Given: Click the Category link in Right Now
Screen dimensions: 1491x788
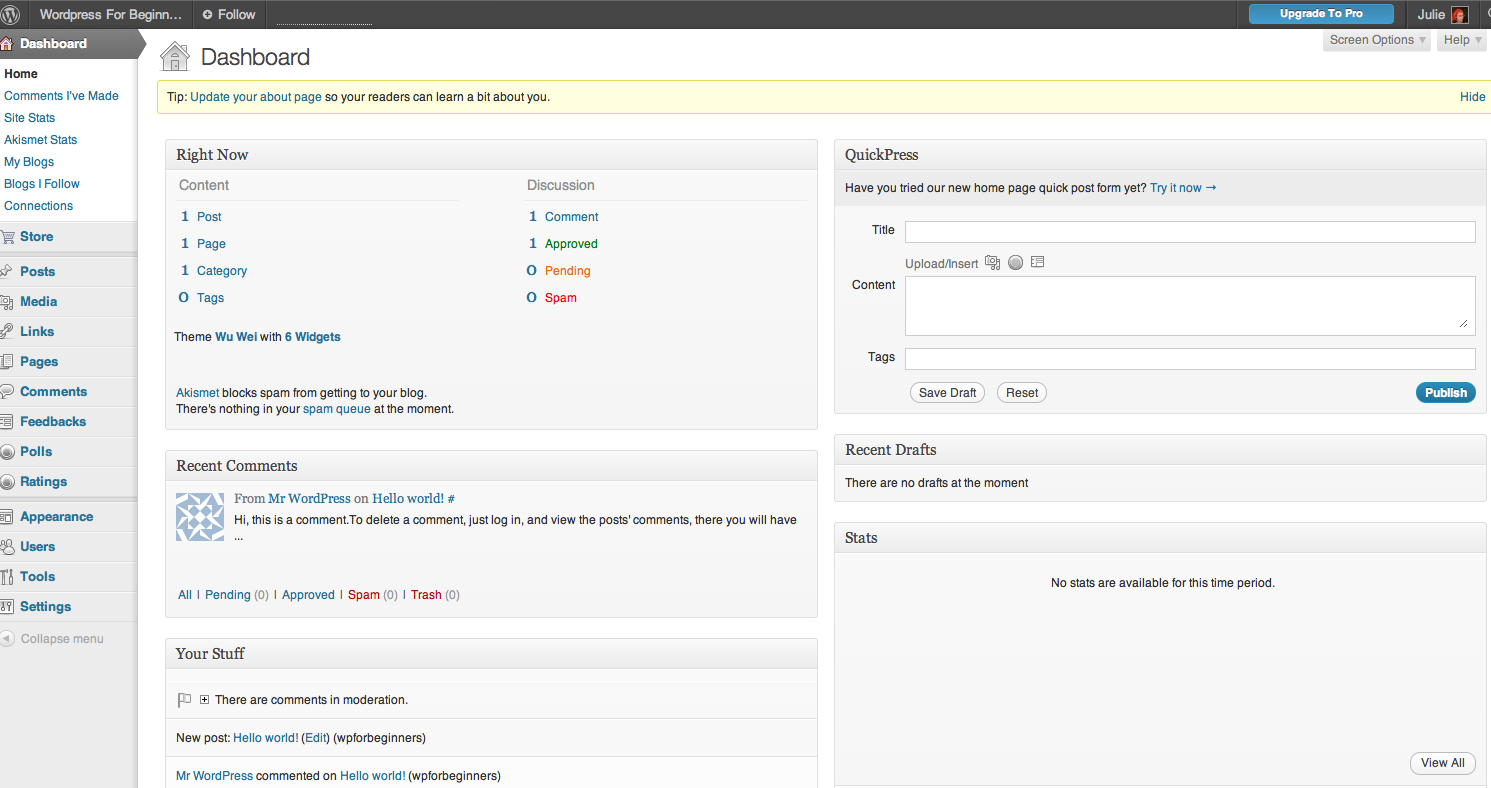Looking at the screenshot, I should [222, 271].
